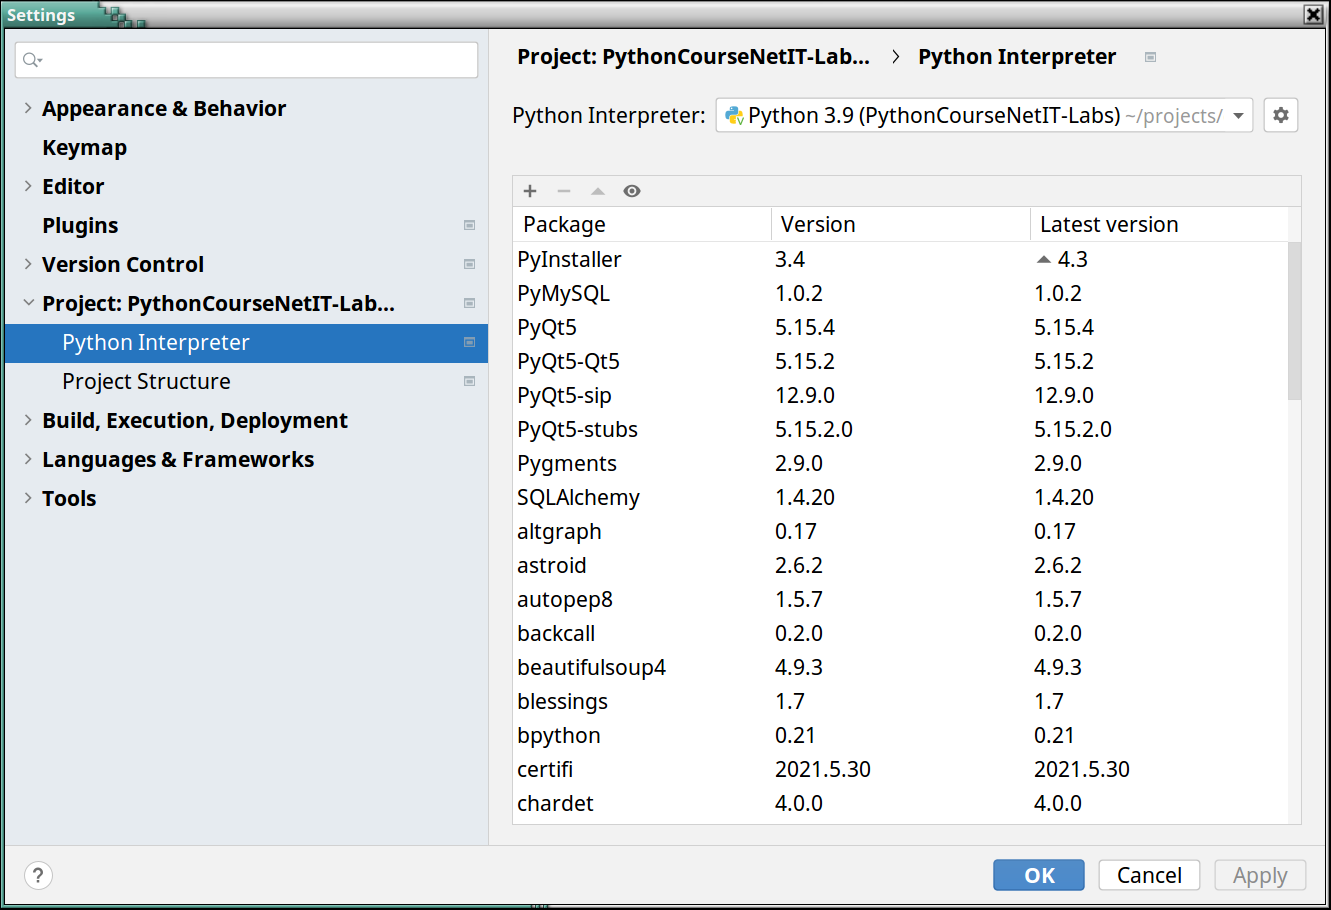Viewport: 1331px width, 910px height.
Task: Select Python Interpreter tree item
Action: [x=246, y=342]
